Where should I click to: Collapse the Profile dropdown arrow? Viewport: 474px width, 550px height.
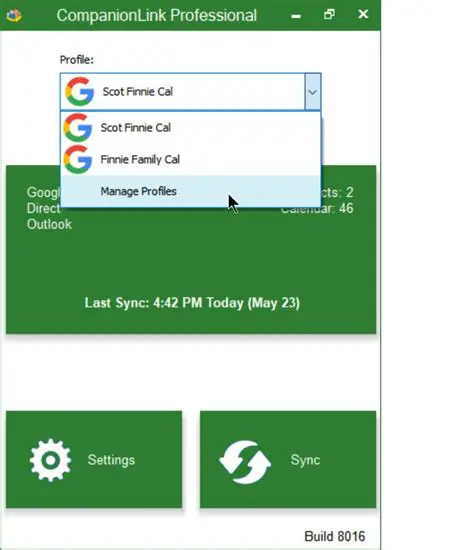(313, 92)
